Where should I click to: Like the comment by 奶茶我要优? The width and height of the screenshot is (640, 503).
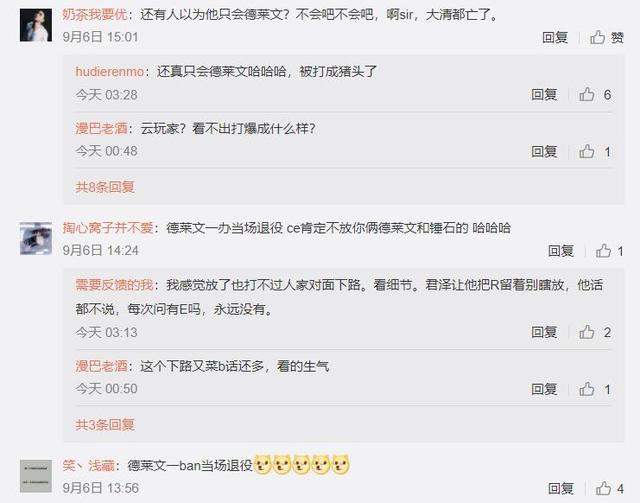(607, 38)
